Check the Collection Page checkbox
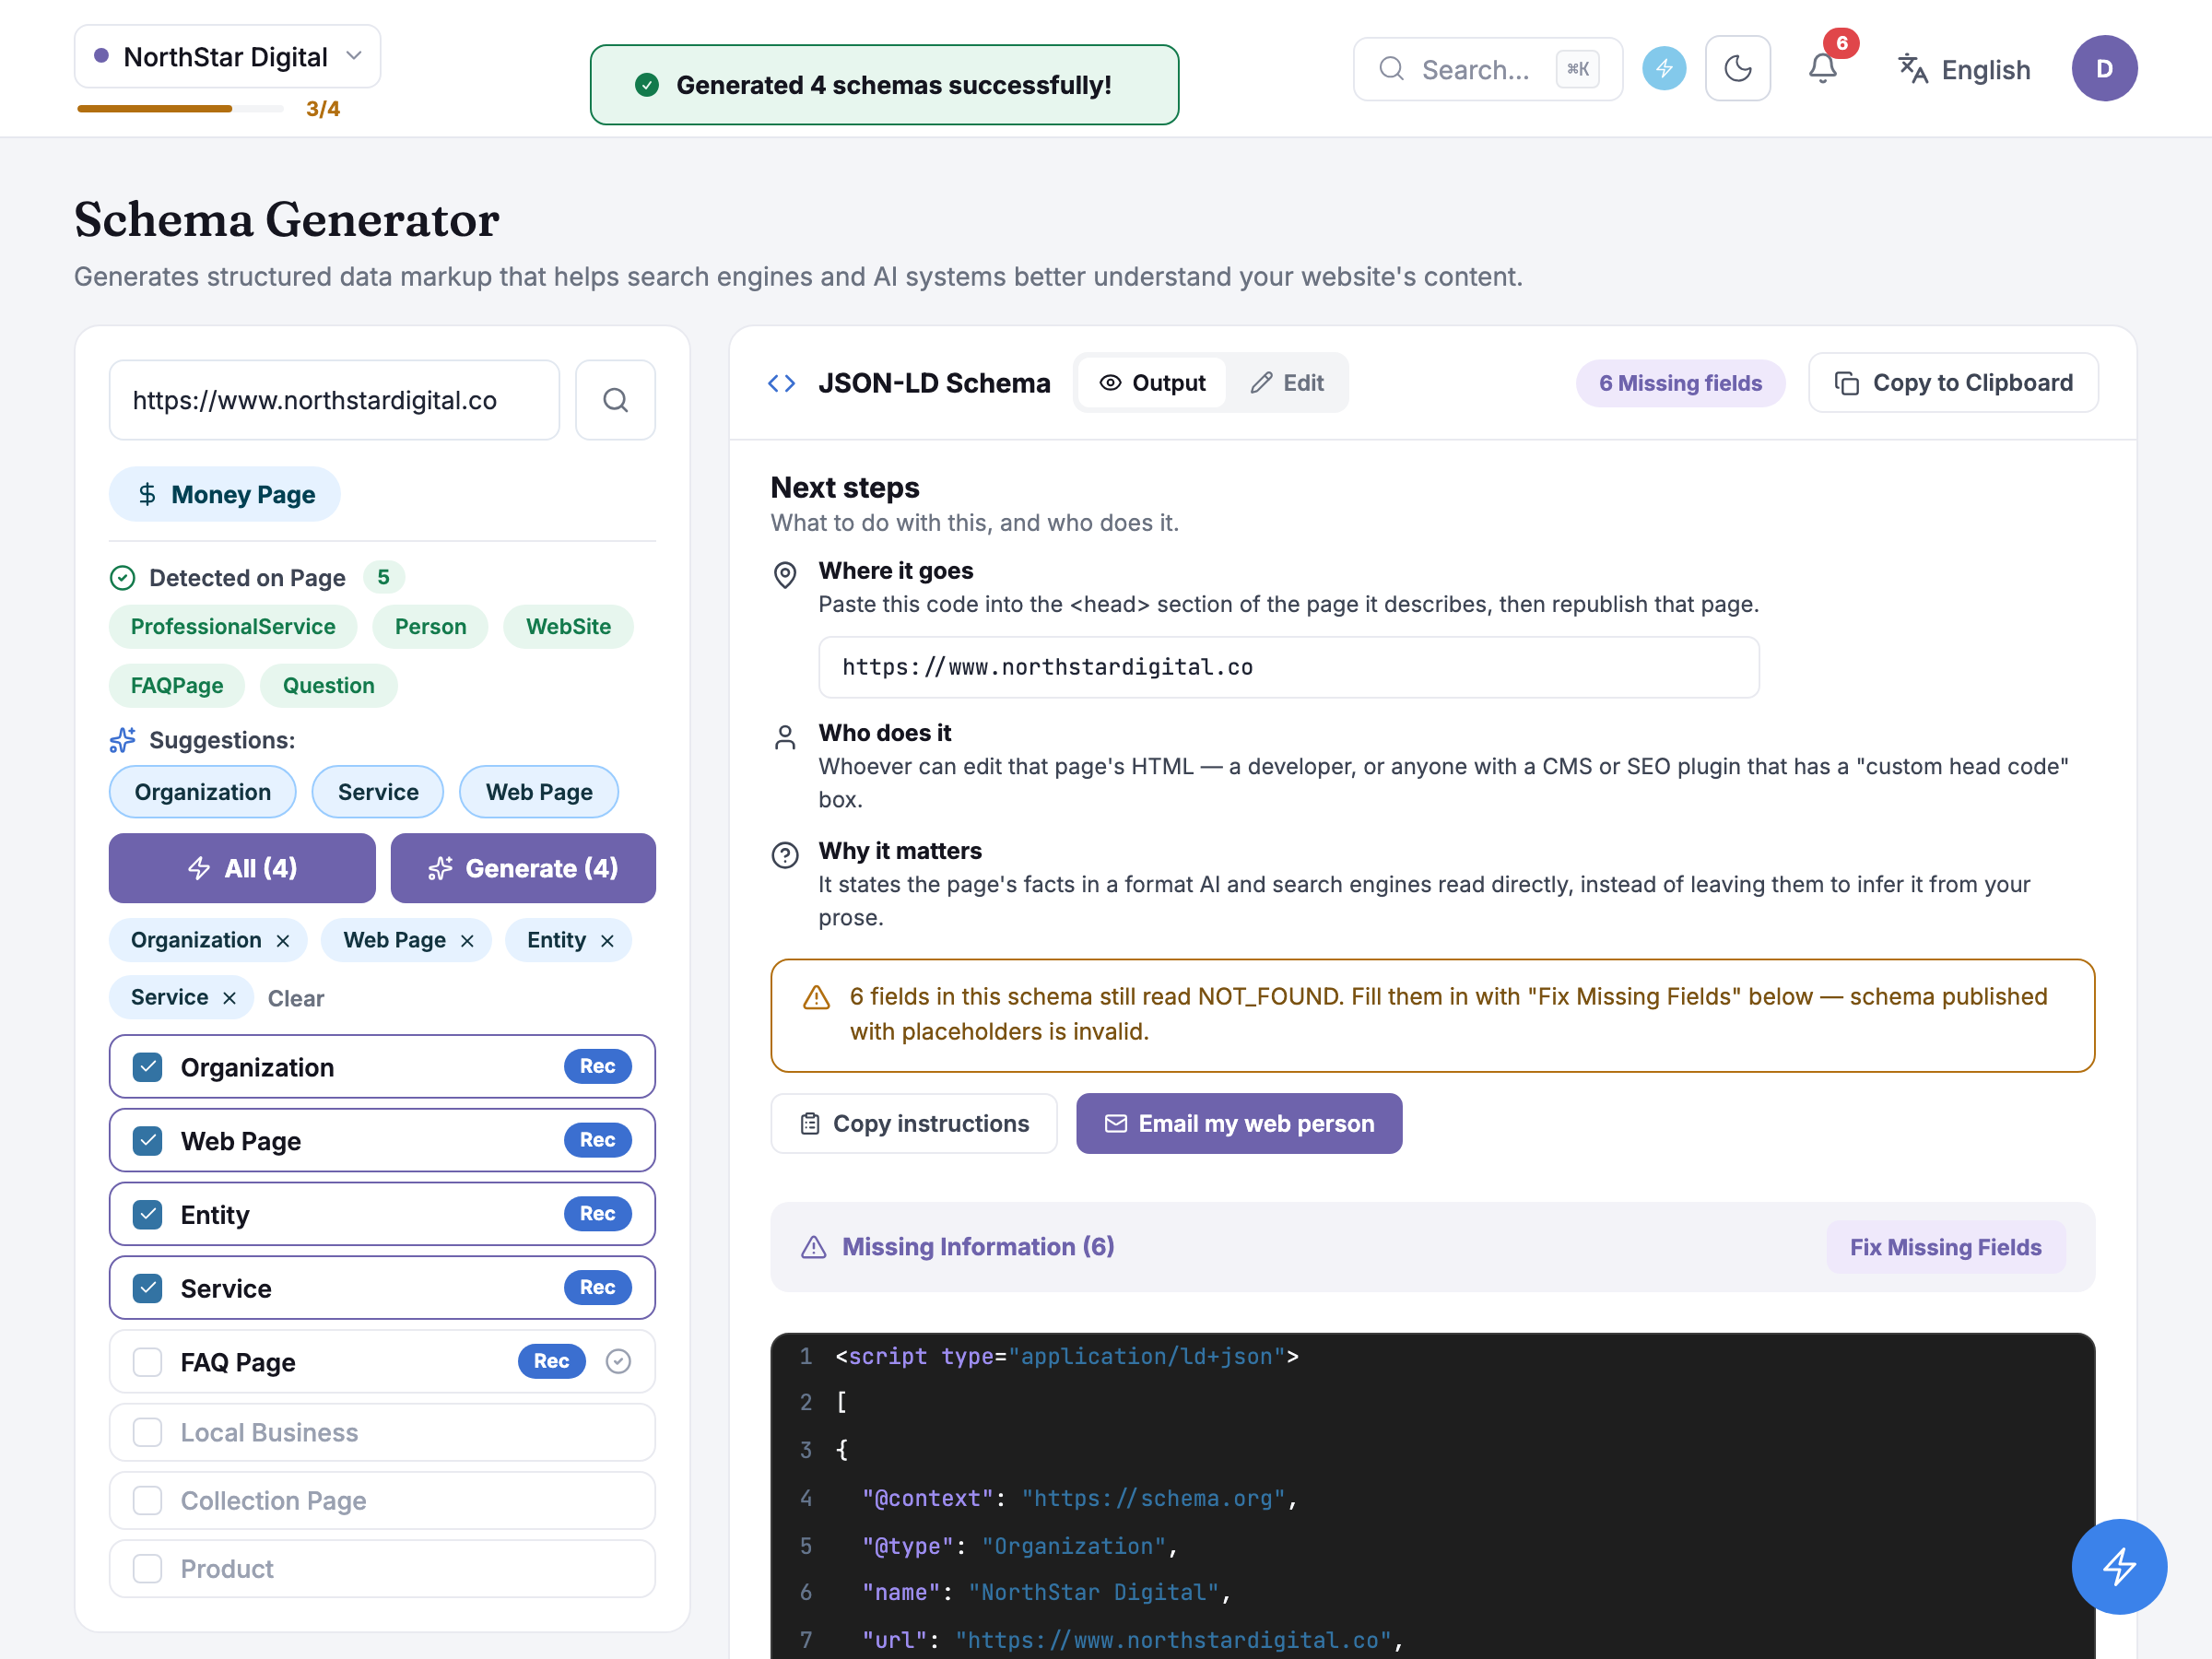Viewport: 2212px width, 1659px height. click(x=148, y=1500)
